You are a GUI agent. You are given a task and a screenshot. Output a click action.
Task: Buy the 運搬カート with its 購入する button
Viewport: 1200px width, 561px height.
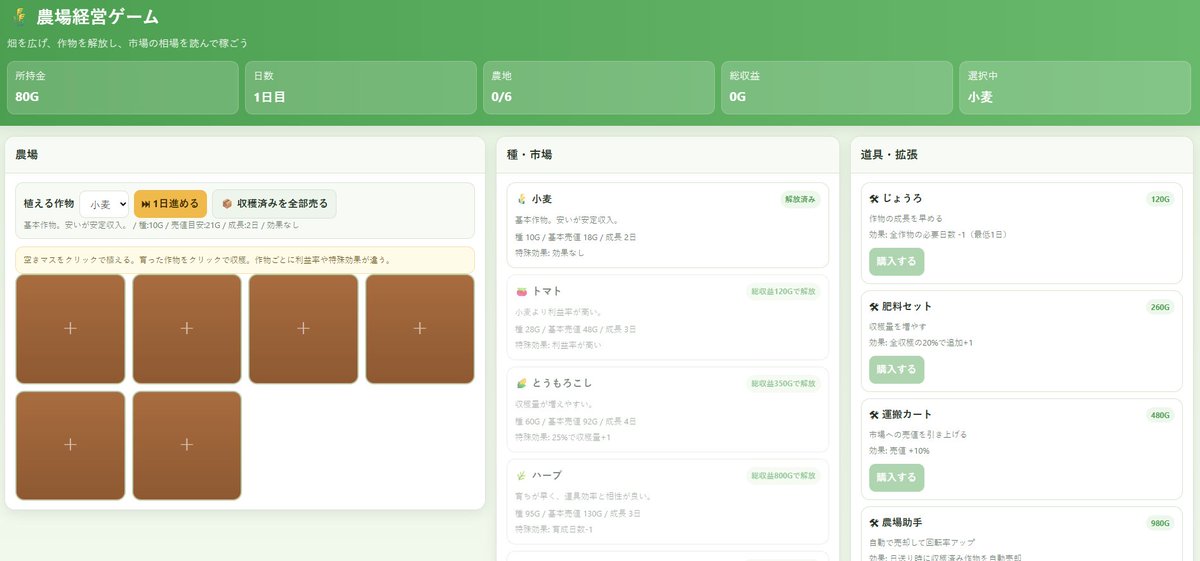pos(896,477)
